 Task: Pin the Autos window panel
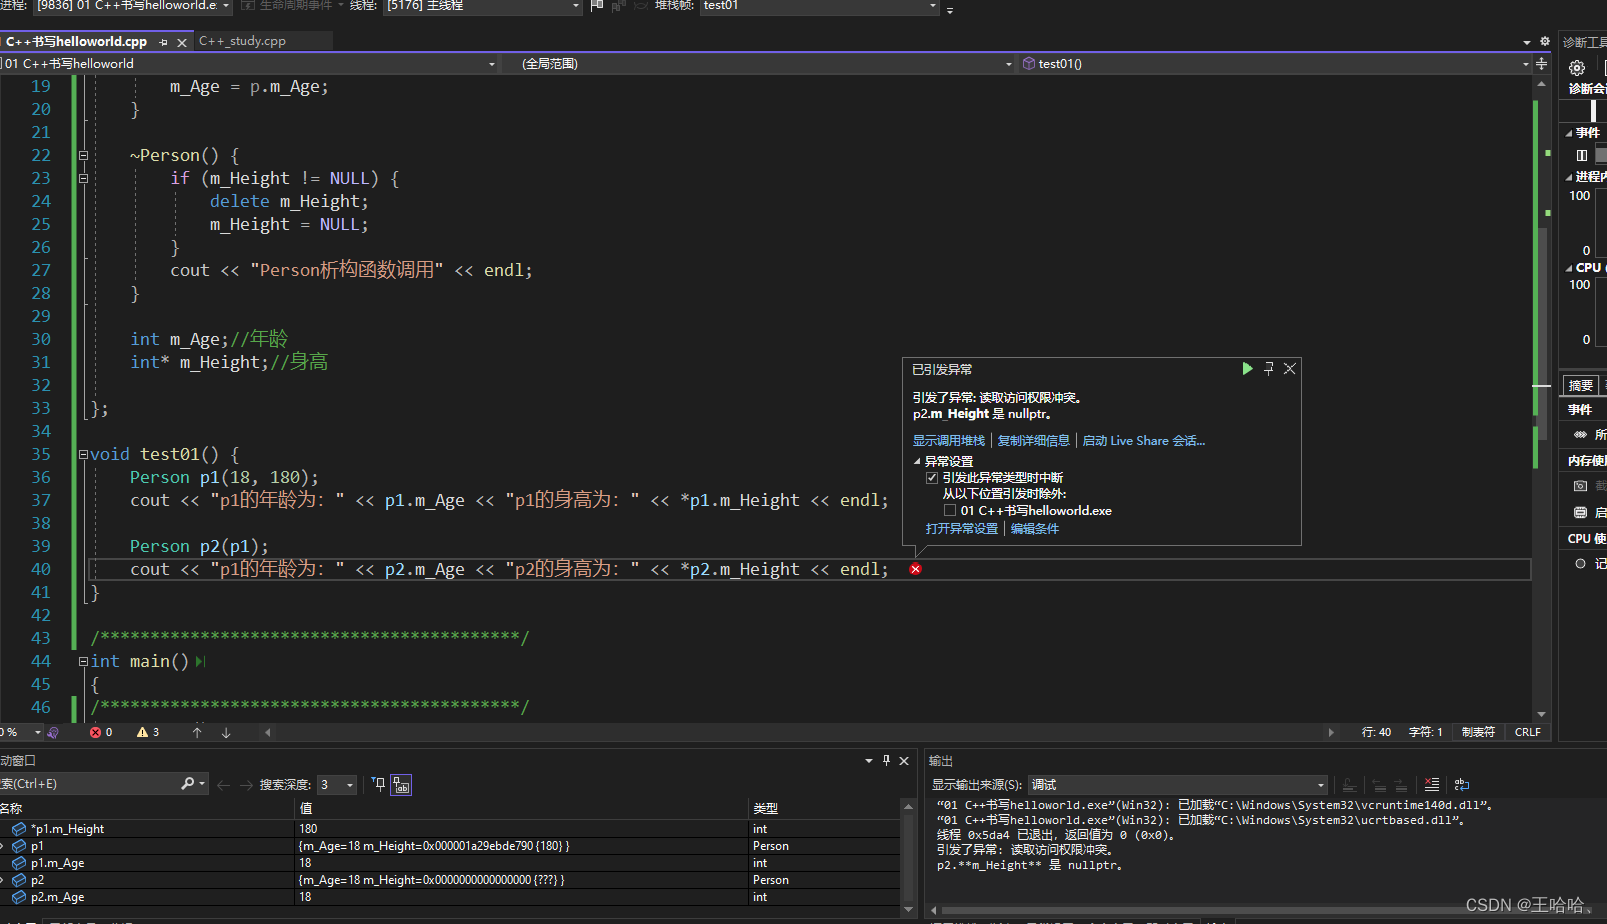[x=886, y=761]
